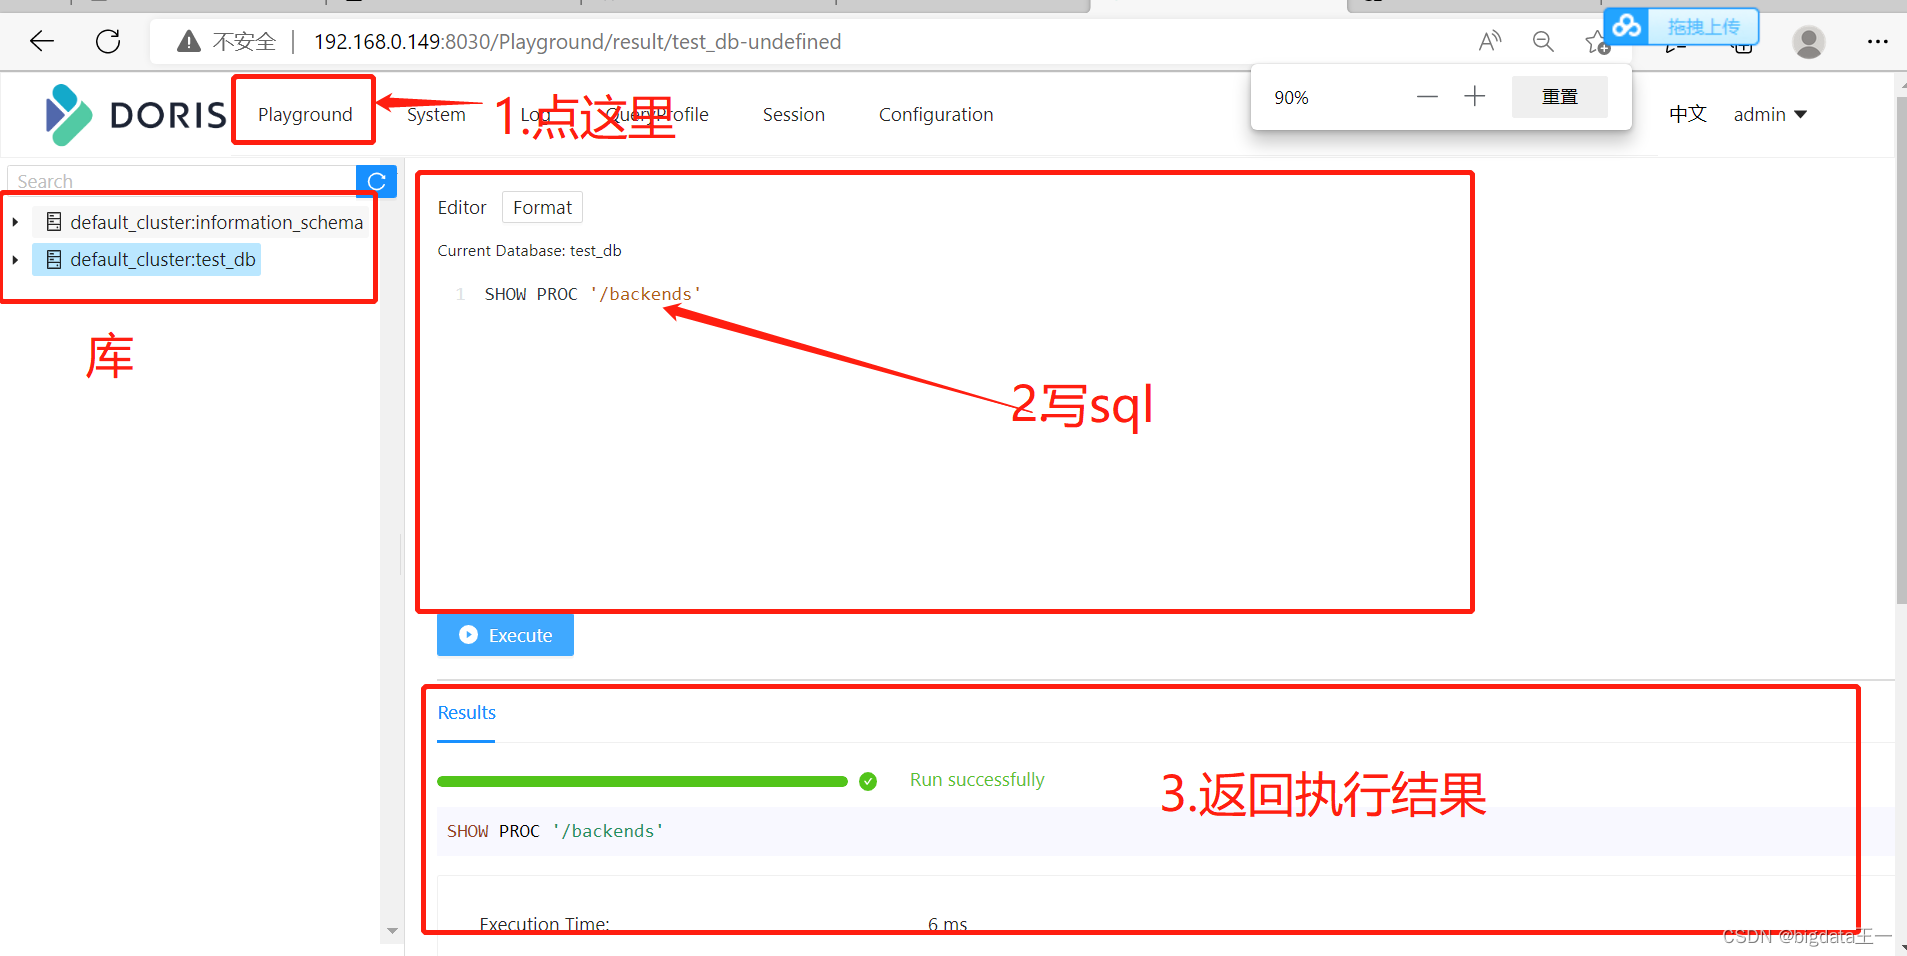The image size is (1907, 956).
Task: Expand the default_cluster:test_db node
Action: pos(15,259)
